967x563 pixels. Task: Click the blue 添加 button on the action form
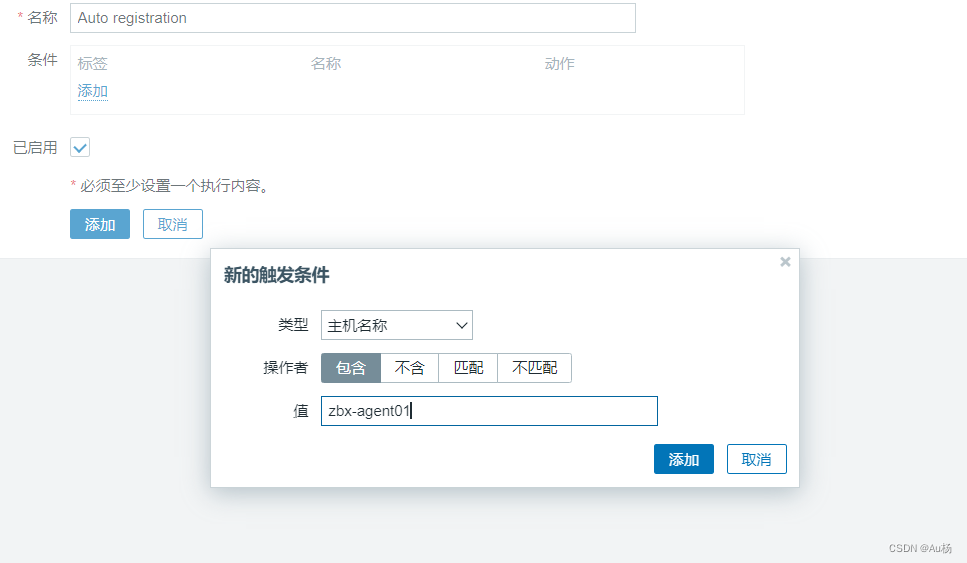coord(100,224)
